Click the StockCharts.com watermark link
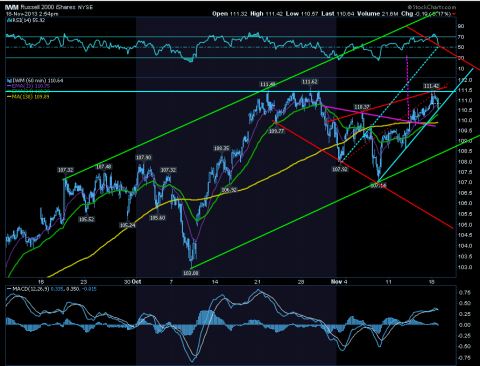The width and height of the screenshot is (480, 366). pyautogui.click(x=431, y=7)
